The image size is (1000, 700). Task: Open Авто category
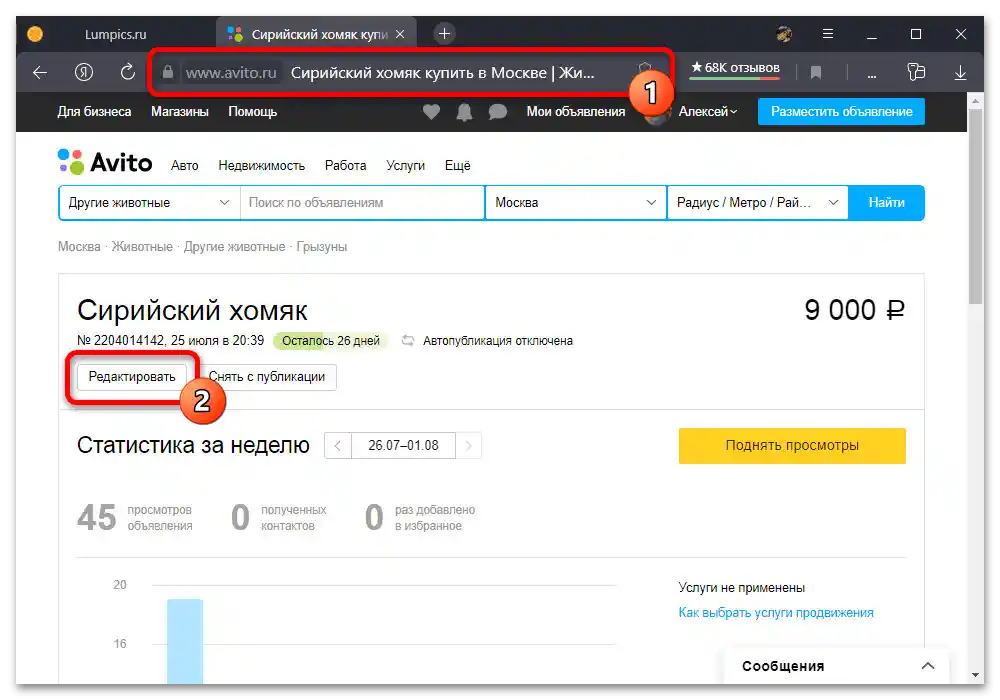point(184,166)
